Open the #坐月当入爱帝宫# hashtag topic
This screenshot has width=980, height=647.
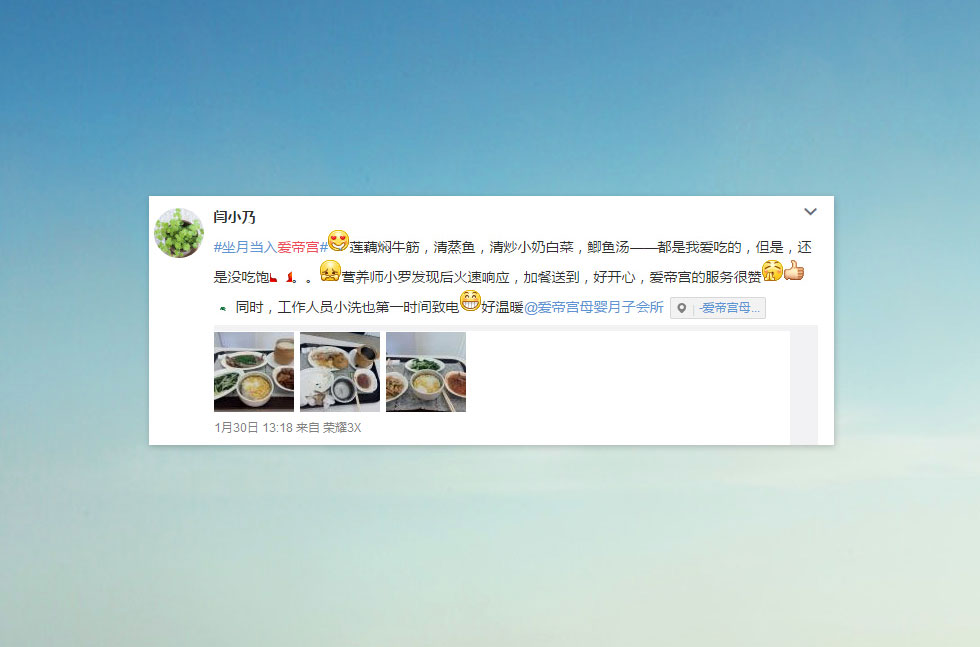[271, 247]
